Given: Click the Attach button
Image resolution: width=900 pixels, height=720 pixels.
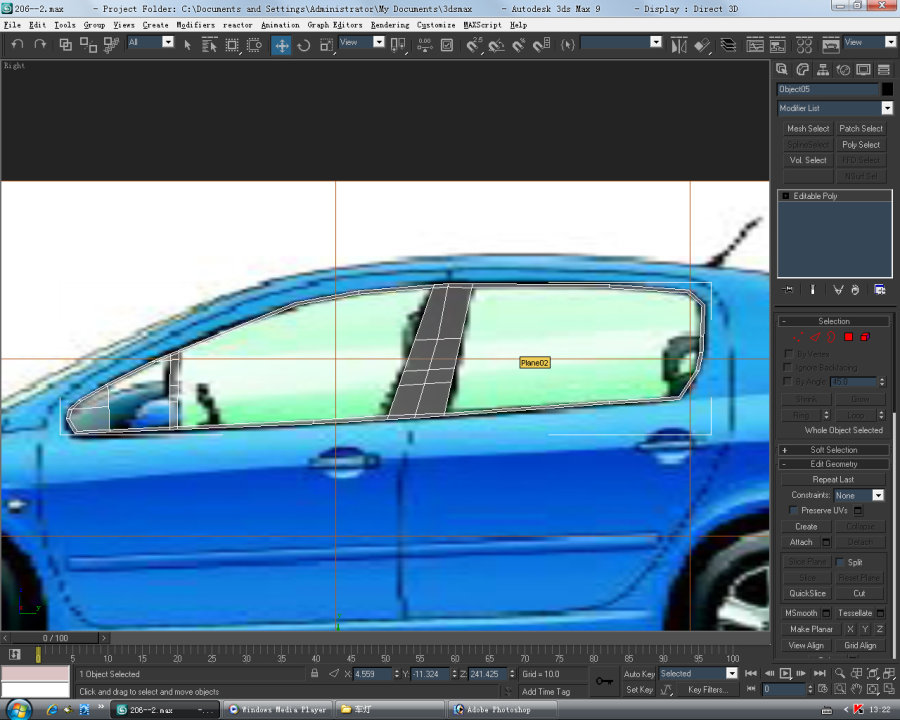Looking at the screenshot, I should (801, 542).
